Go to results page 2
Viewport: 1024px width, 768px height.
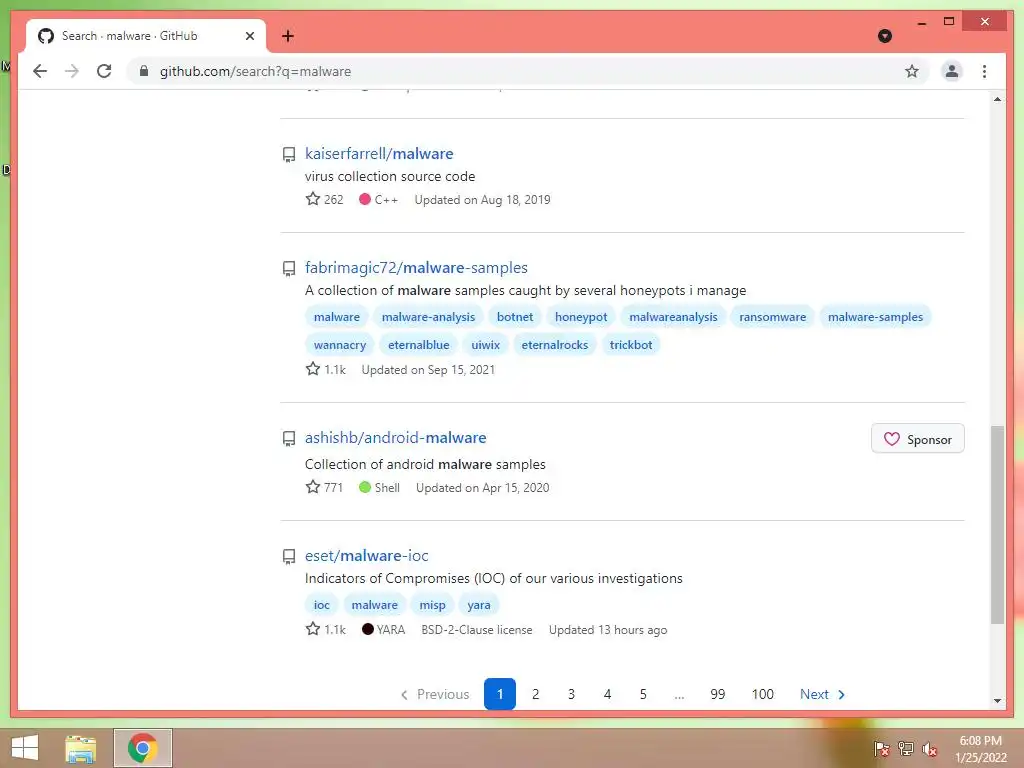coord(536,694)
